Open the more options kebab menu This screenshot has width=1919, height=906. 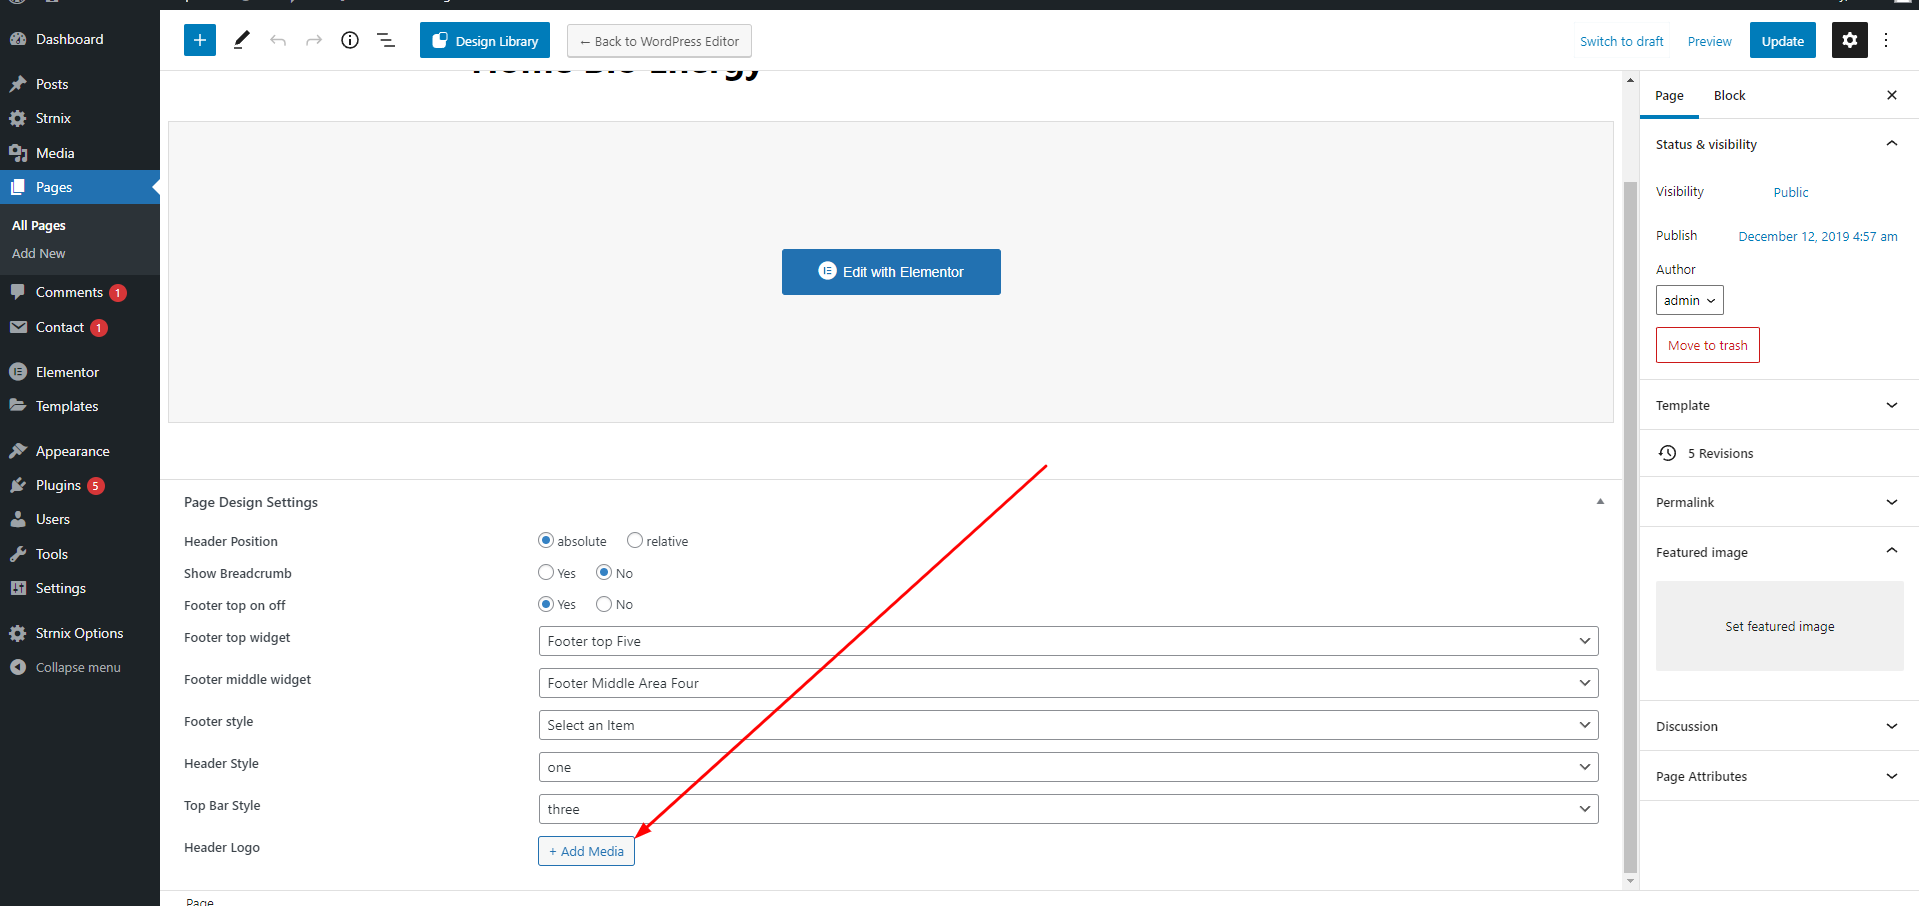[x=1886, y=40]
